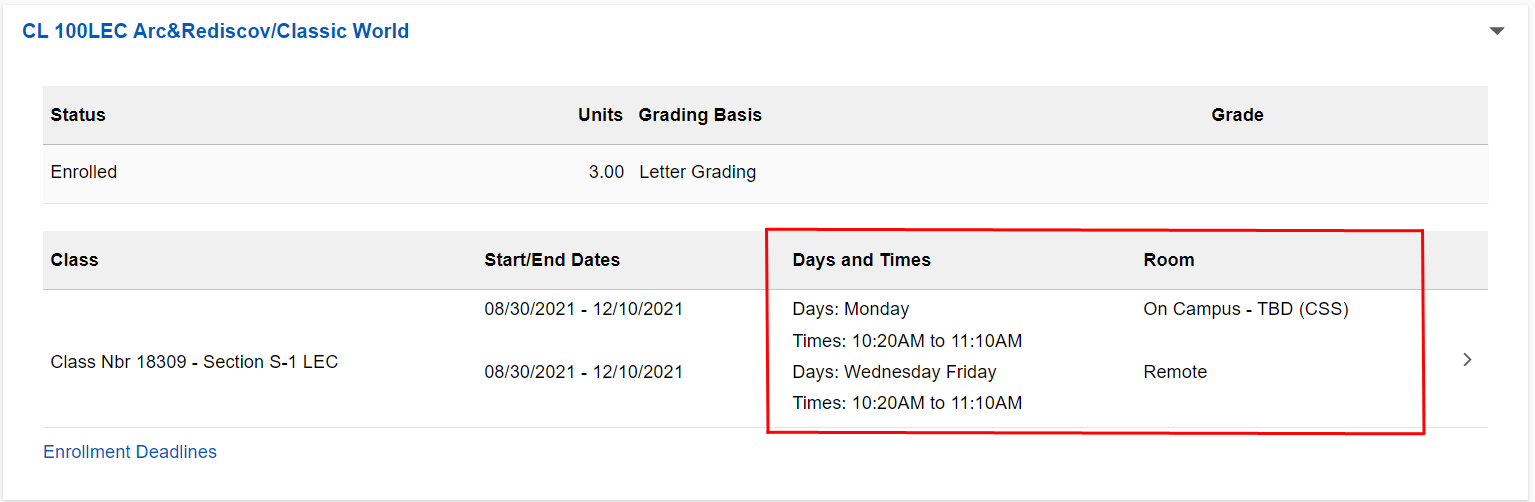Click the Days: Wednesday Friday meeting entry
Viewport: 1535px width, 502px height.
894,372
